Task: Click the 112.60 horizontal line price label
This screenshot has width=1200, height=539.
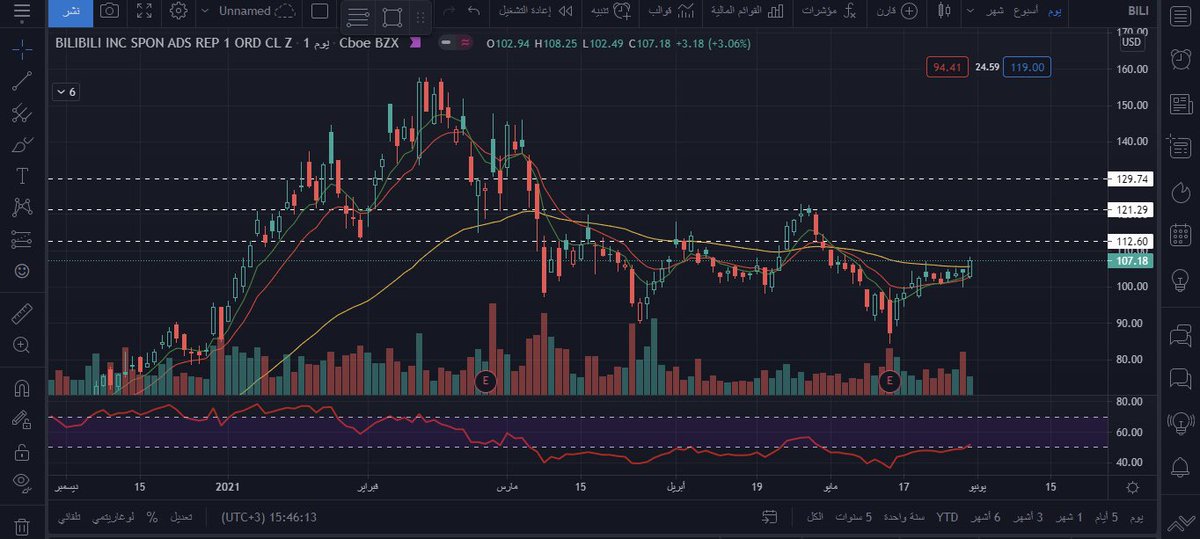Action: pyautogui.click(x=1131, y=241)
